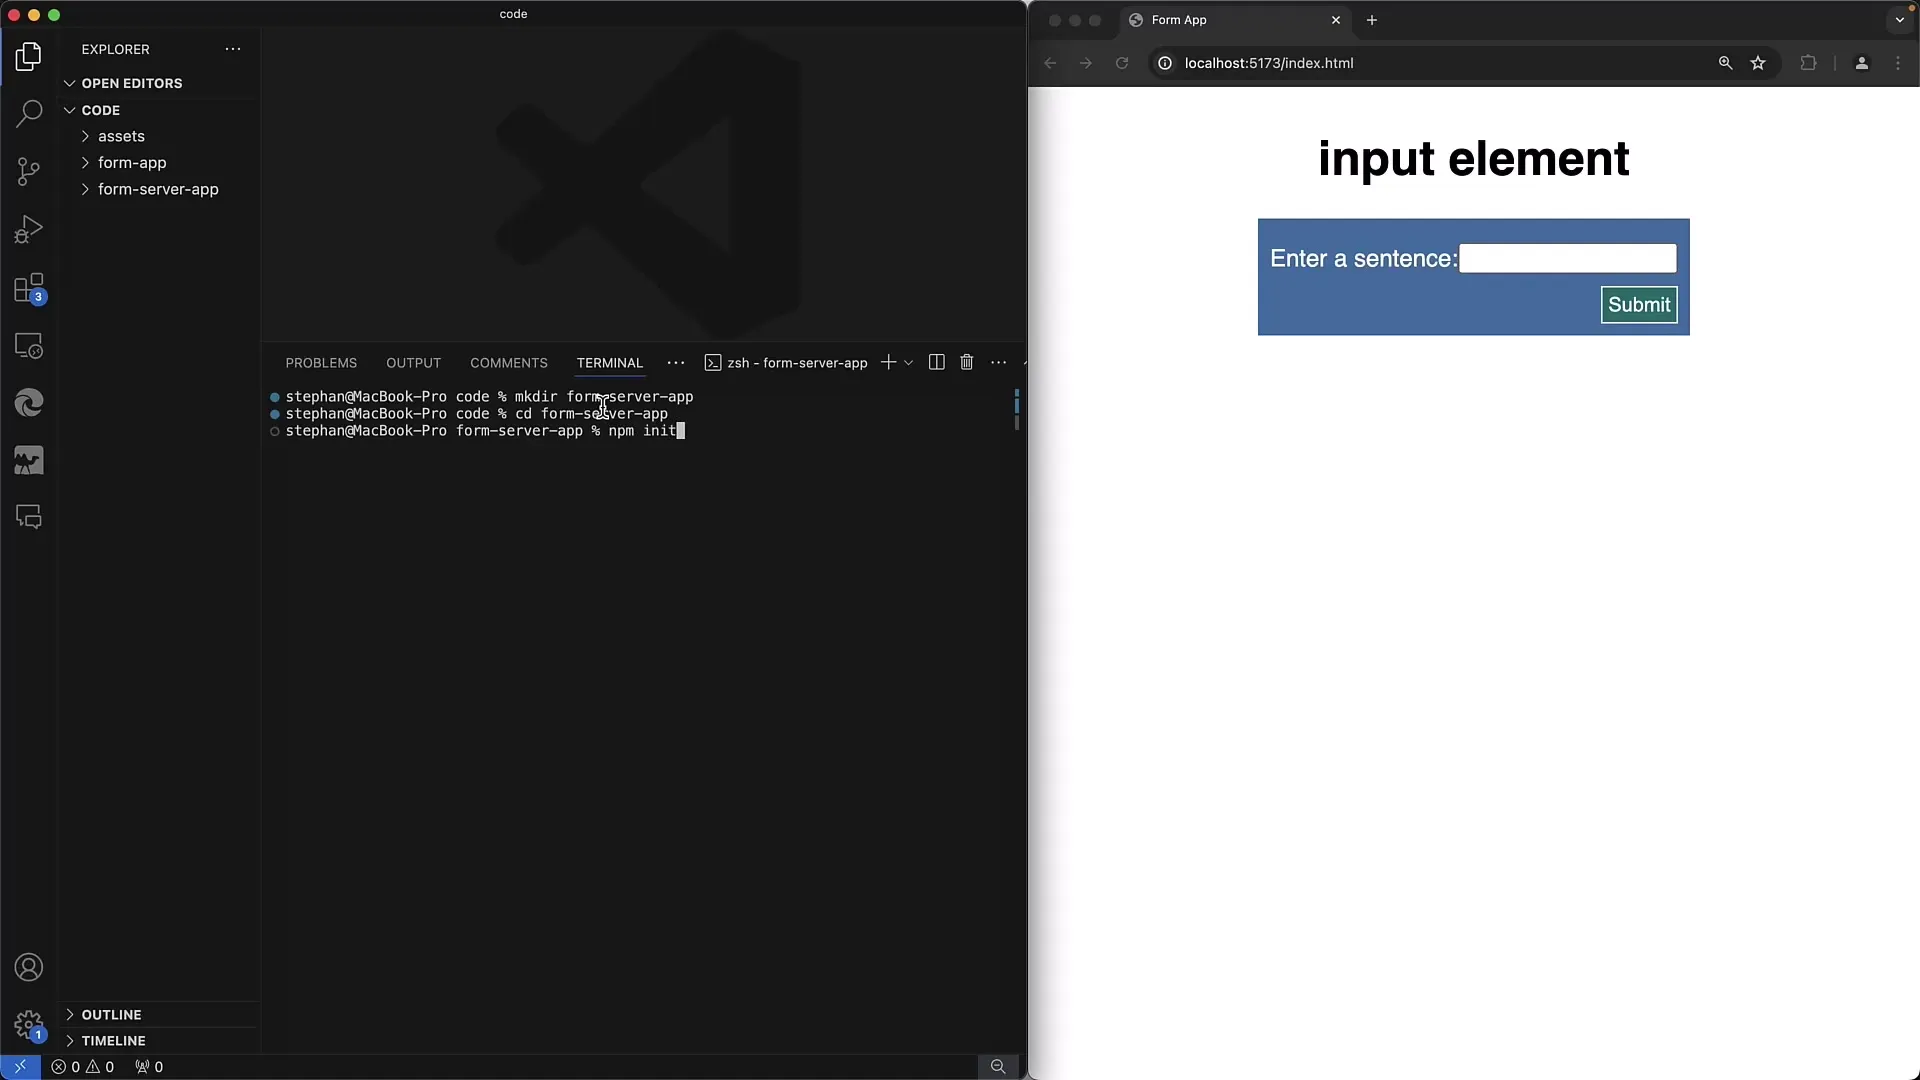Select the PROBLEMS tab
The width and height of the screenshot is (1920, 1080).
(x=322, y=363)
